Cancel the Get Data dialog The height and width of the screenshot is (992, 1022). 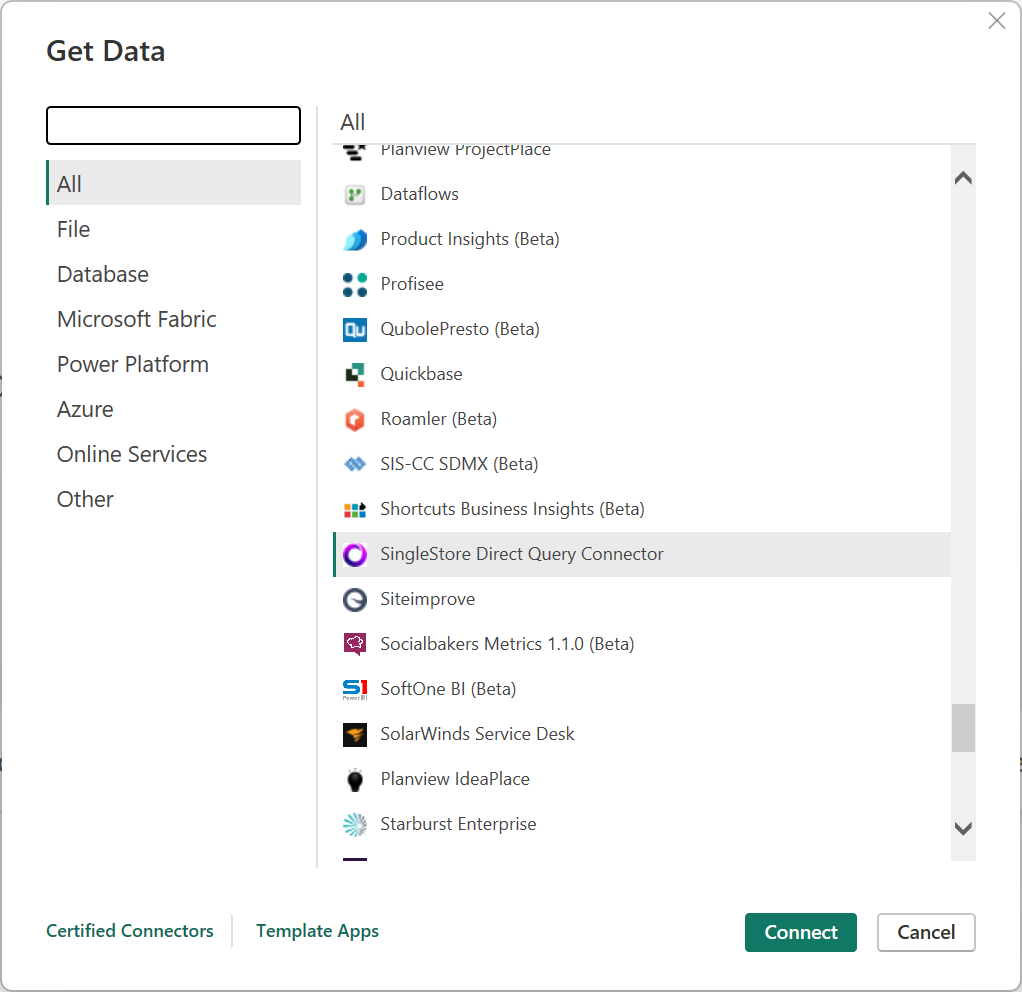point(925,932)
